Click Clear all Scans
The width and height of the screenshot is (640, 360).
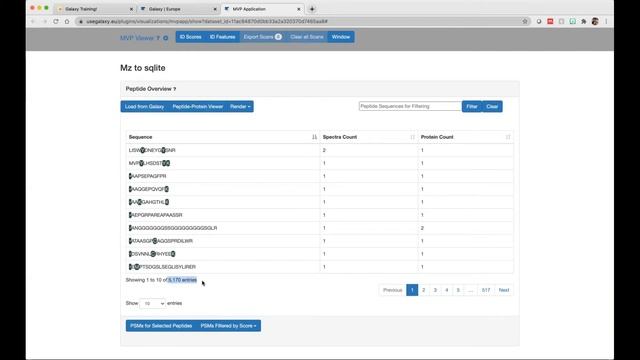(307, 37)
